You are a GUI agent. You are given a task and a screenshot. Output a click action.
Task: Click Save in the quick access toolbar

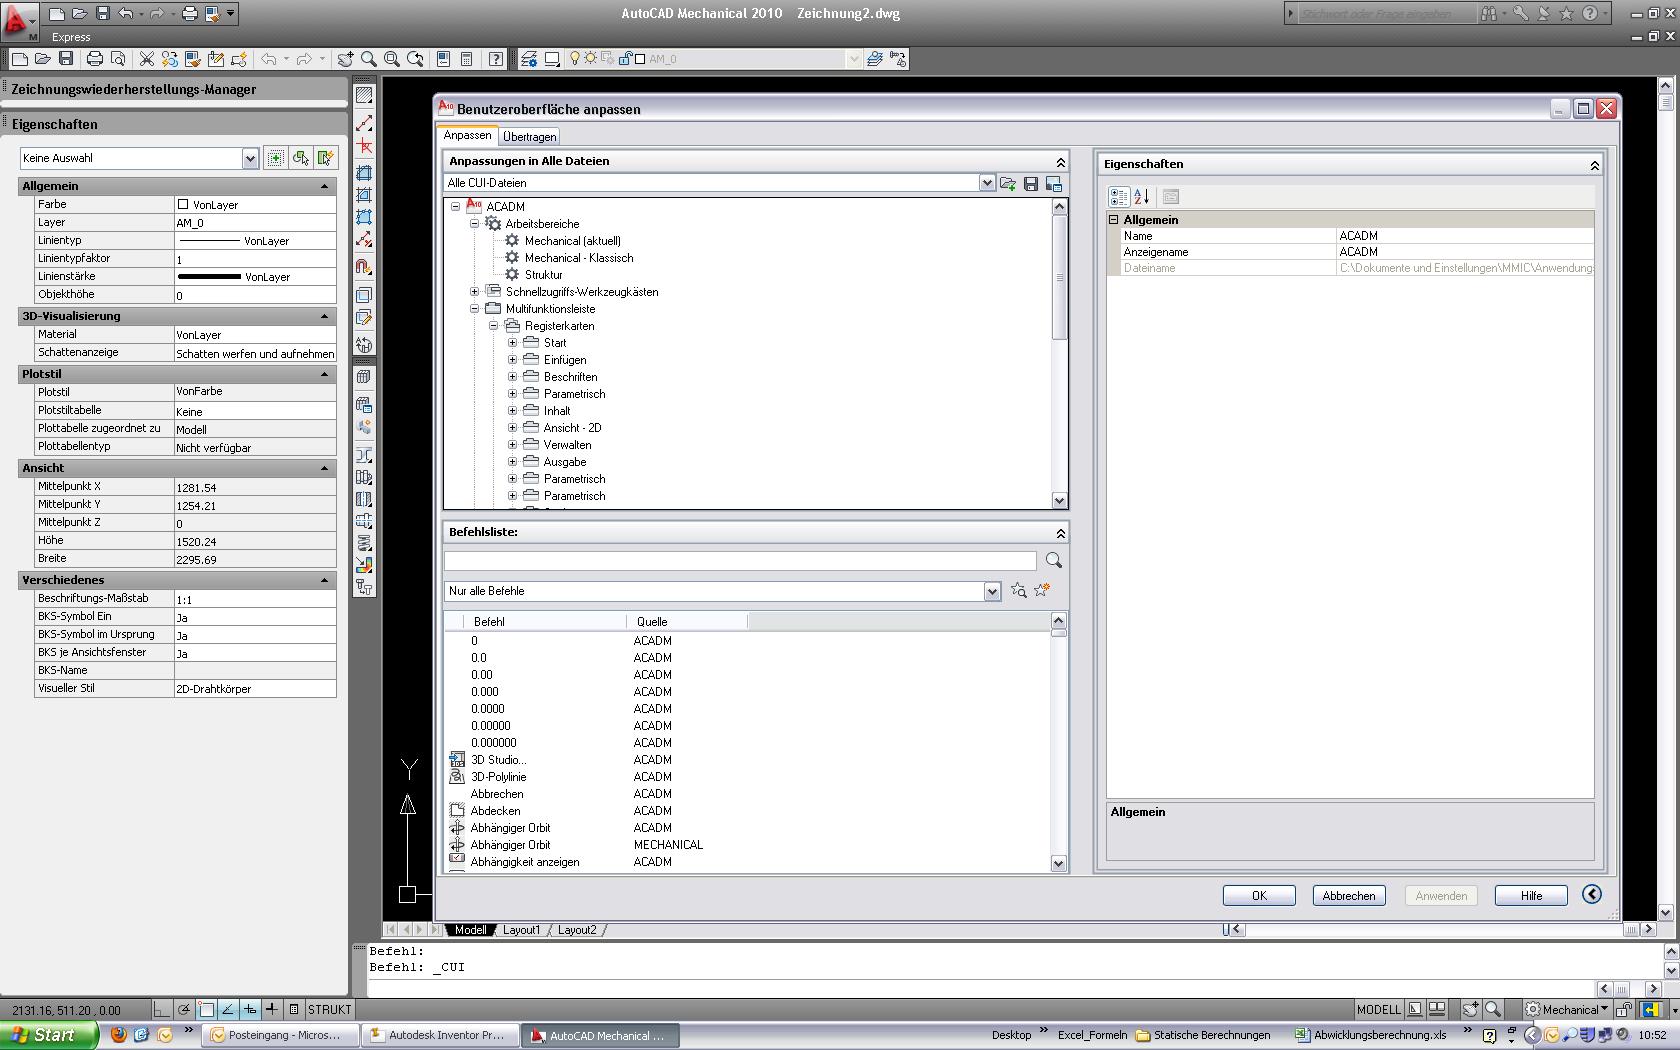(x=103, y=14)
